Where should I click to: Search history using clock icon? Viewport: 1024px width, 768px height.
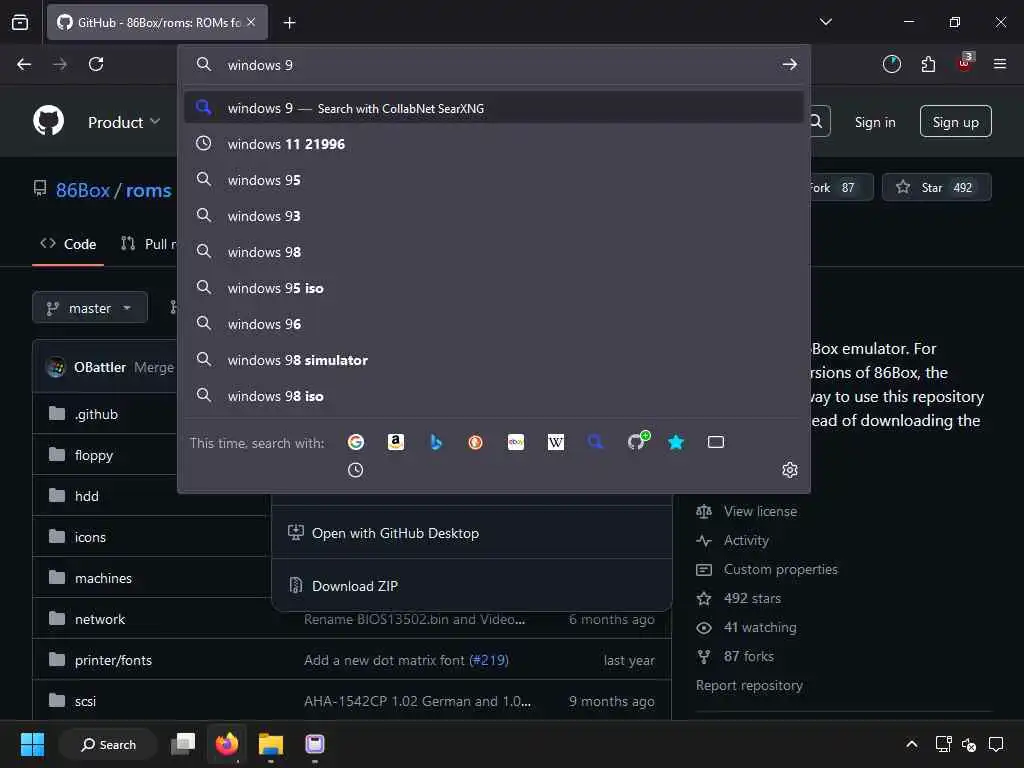(x=356, y=470)
